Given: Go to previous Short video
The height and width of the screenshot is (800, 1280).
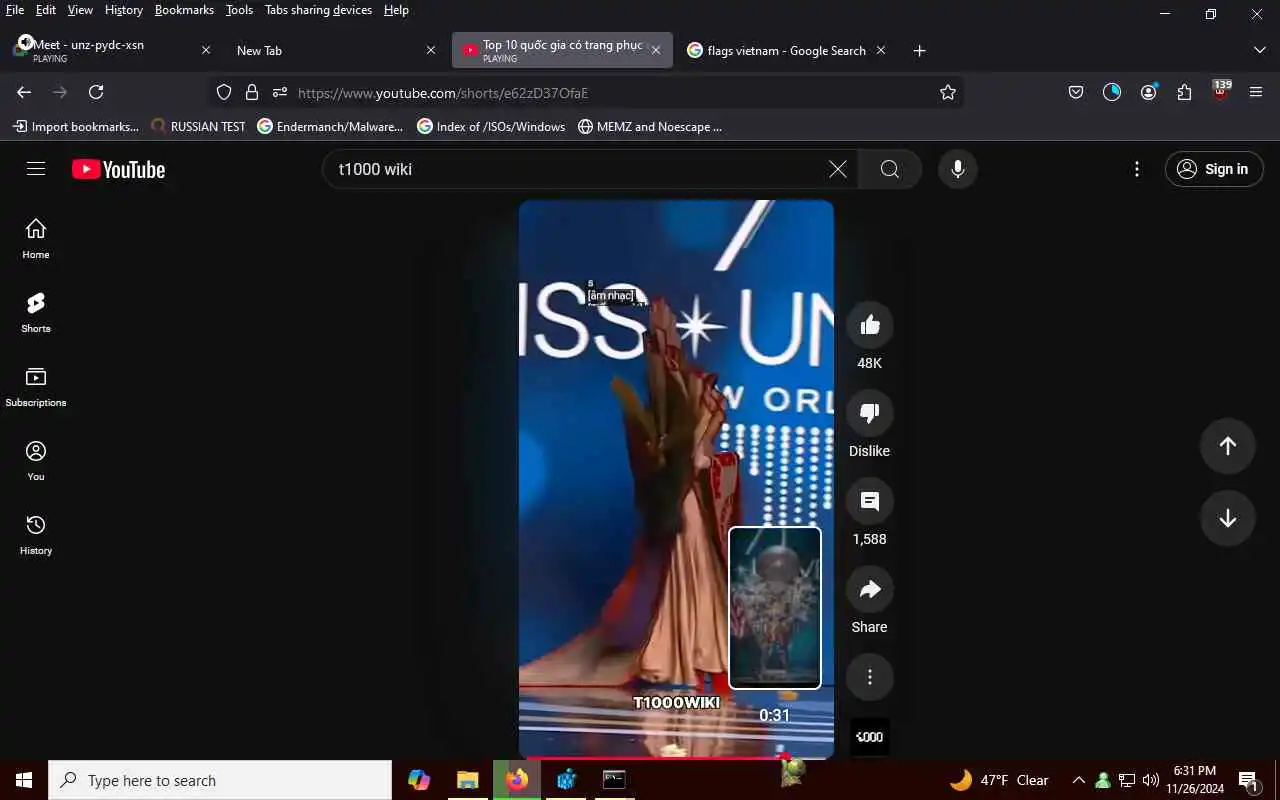Looking at the screenshot, I should click(x=1227, y=446).
